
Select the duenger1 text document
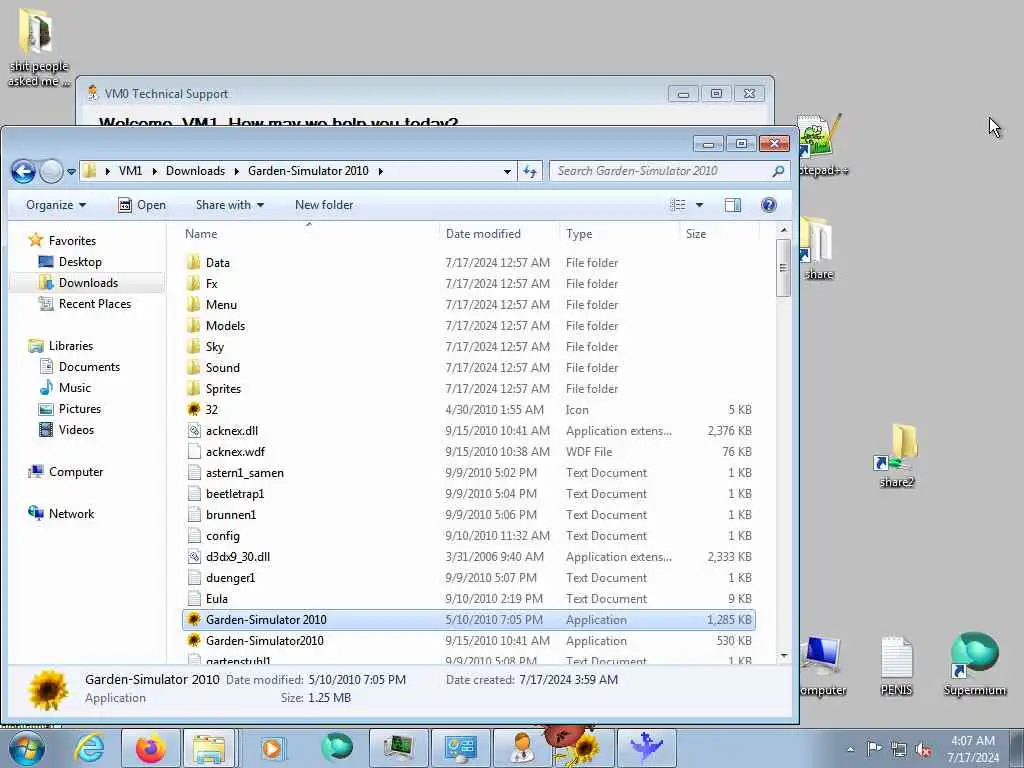[230, 578]
